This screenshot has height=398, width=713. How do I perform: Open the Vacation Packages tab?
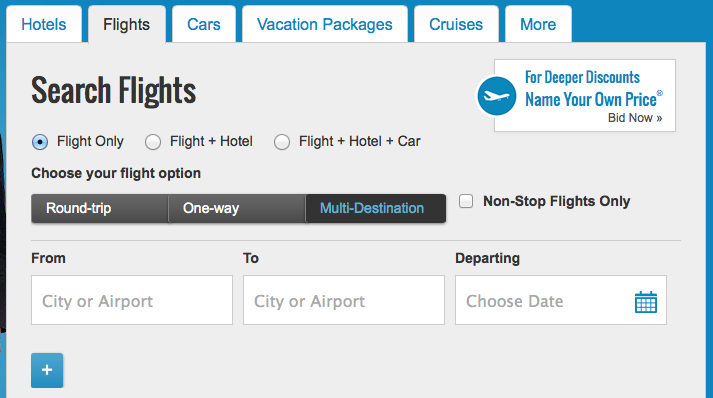pos(325,24)
